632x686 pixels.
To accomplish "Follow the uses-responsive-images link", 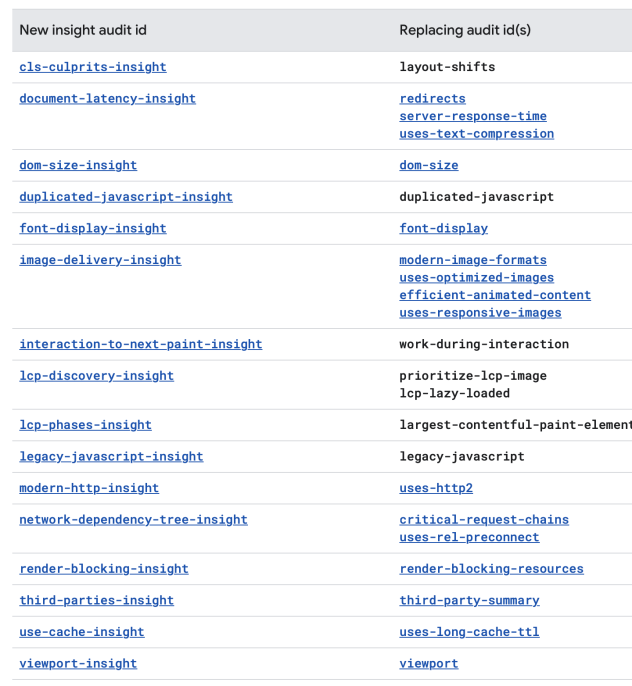I will (x=480, y=313).
